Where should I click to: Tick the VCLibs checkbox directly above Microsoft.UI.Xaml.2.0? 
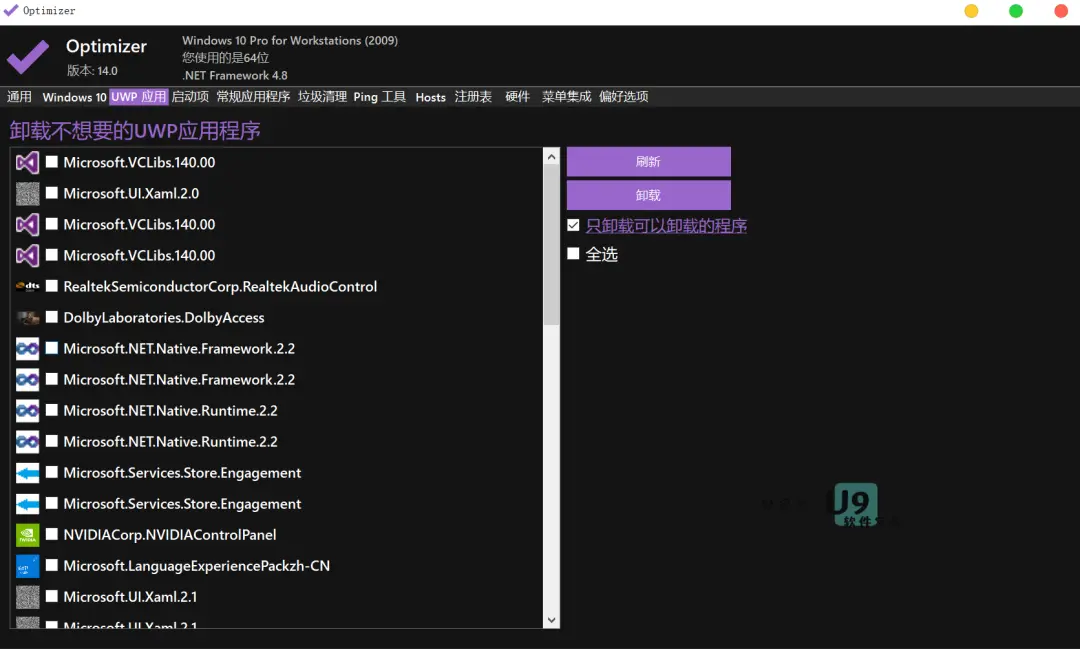click(x=52, y=162)
